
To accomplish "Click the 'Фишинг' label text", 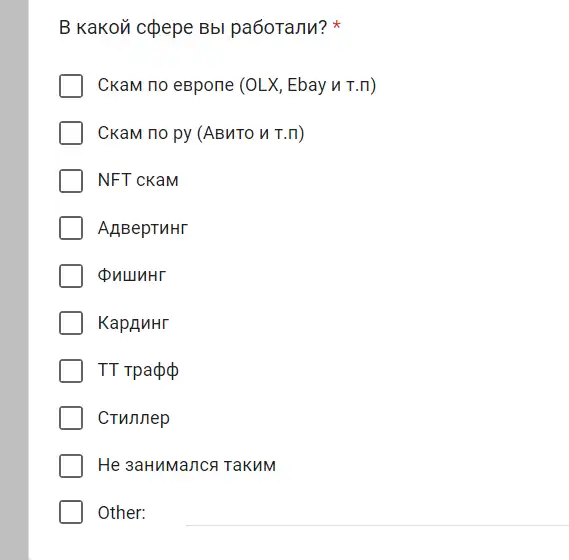I will point(132,275).
